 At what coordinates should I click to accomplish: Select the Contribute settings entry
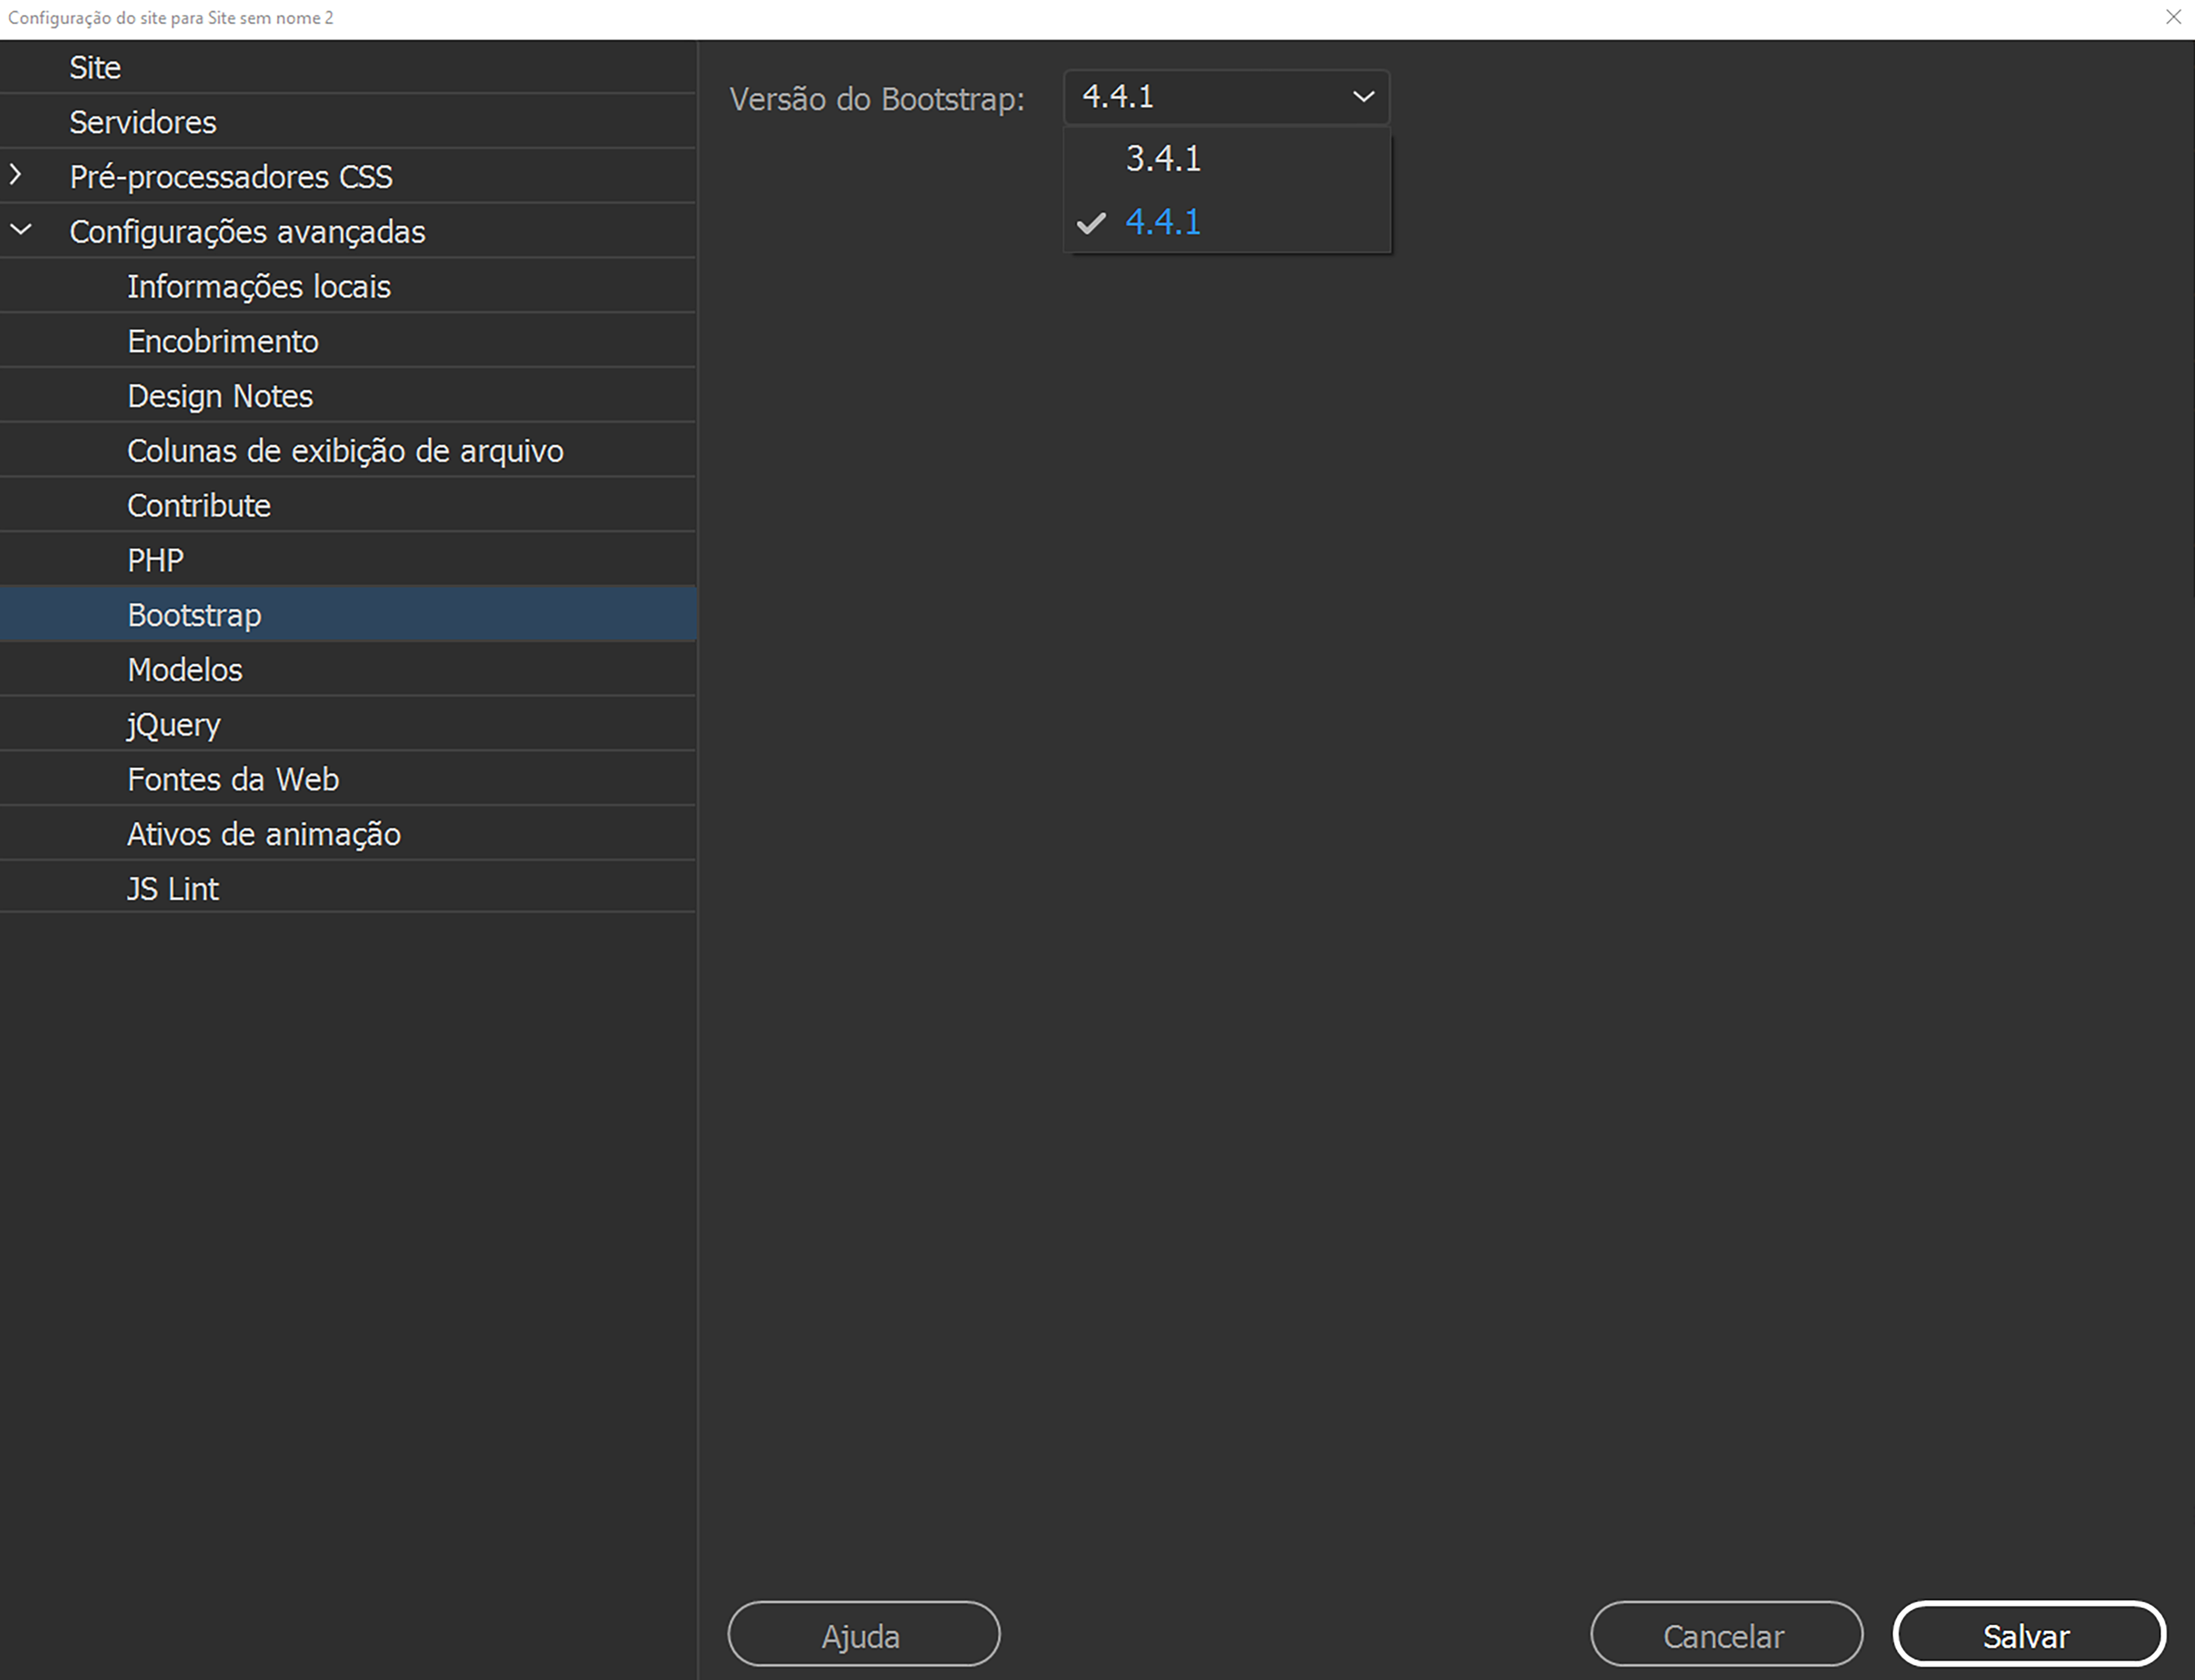point(198,504)
